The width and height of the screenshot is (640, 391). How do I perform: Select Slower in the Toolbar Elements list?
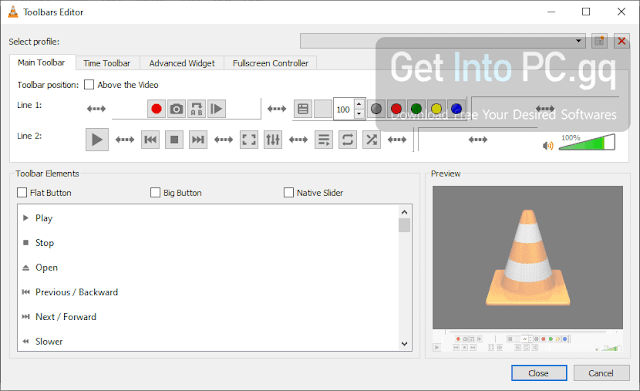coord(208,341)
